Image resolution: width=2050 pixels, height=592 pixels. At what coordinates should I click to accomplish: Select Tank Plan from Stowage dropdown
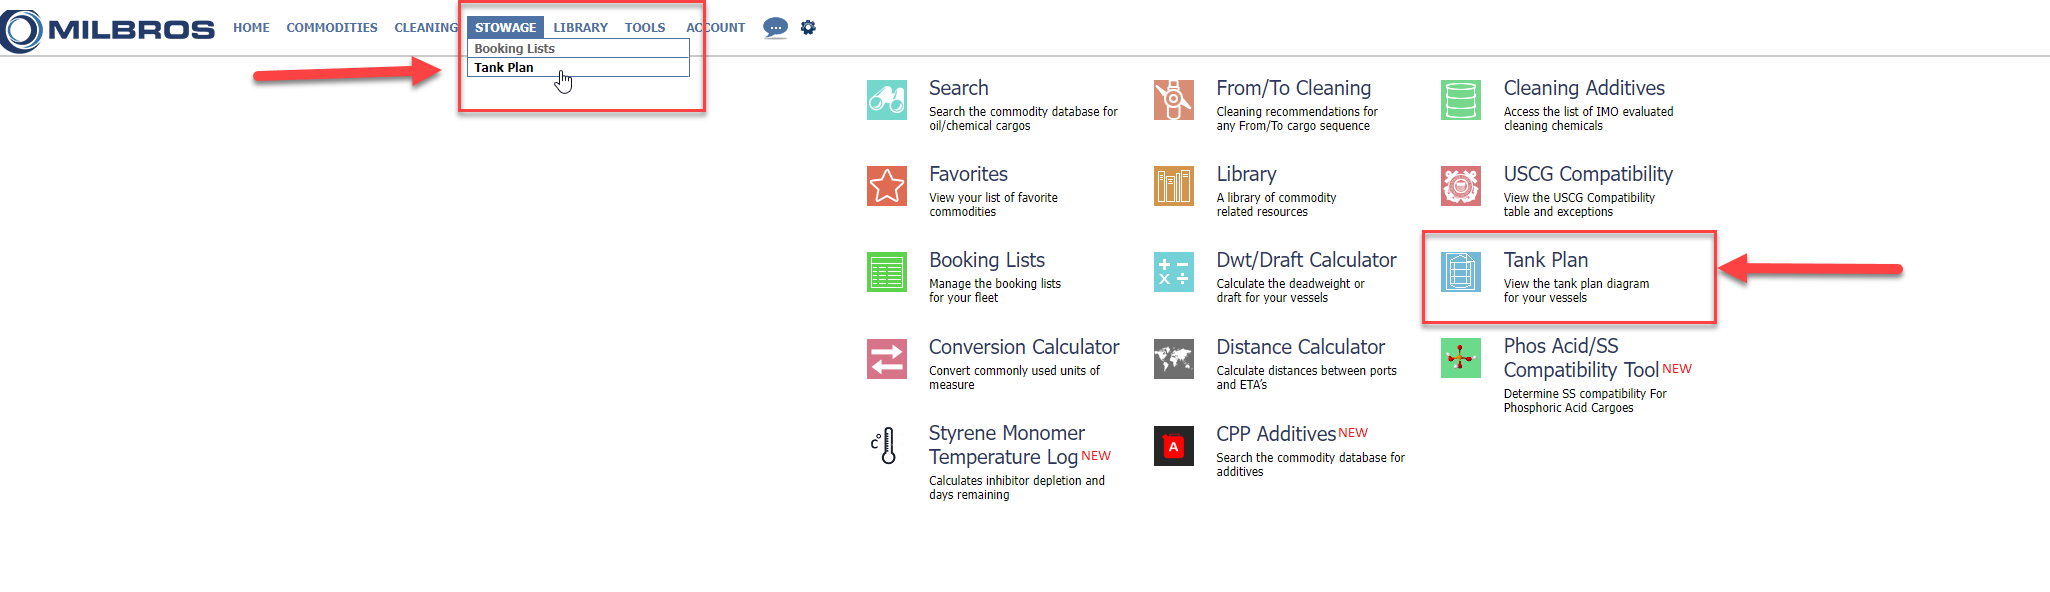(504, 68)
